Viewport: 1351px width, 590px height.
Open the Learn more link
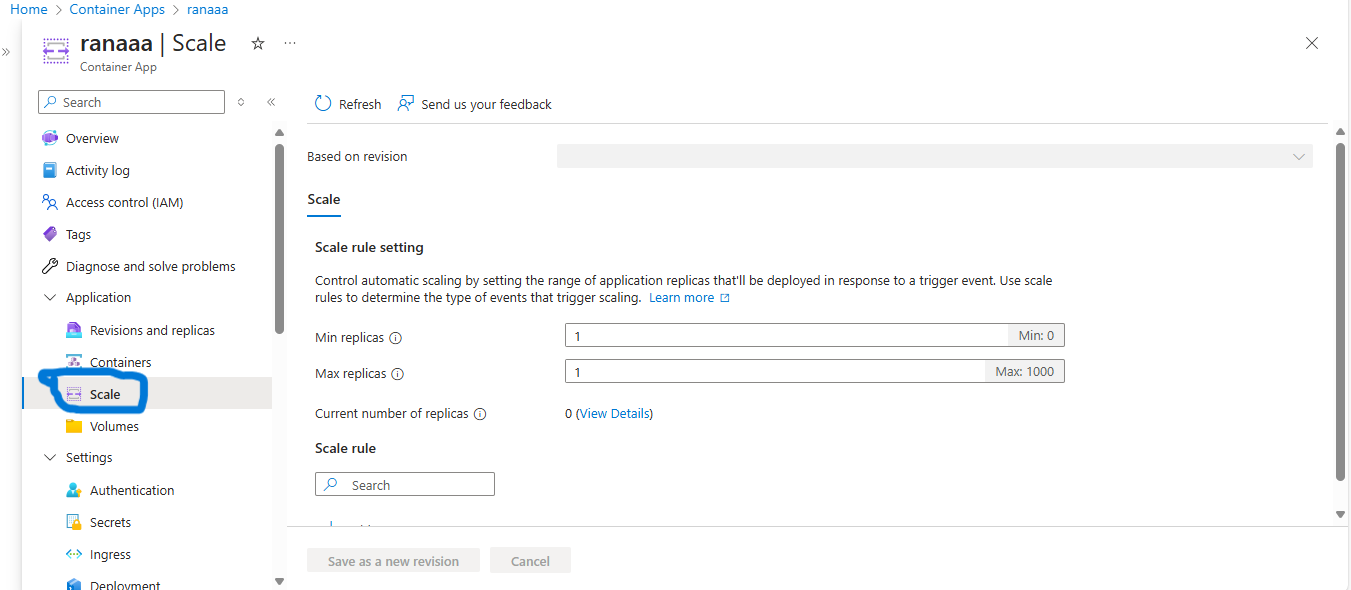pos(689,297)
